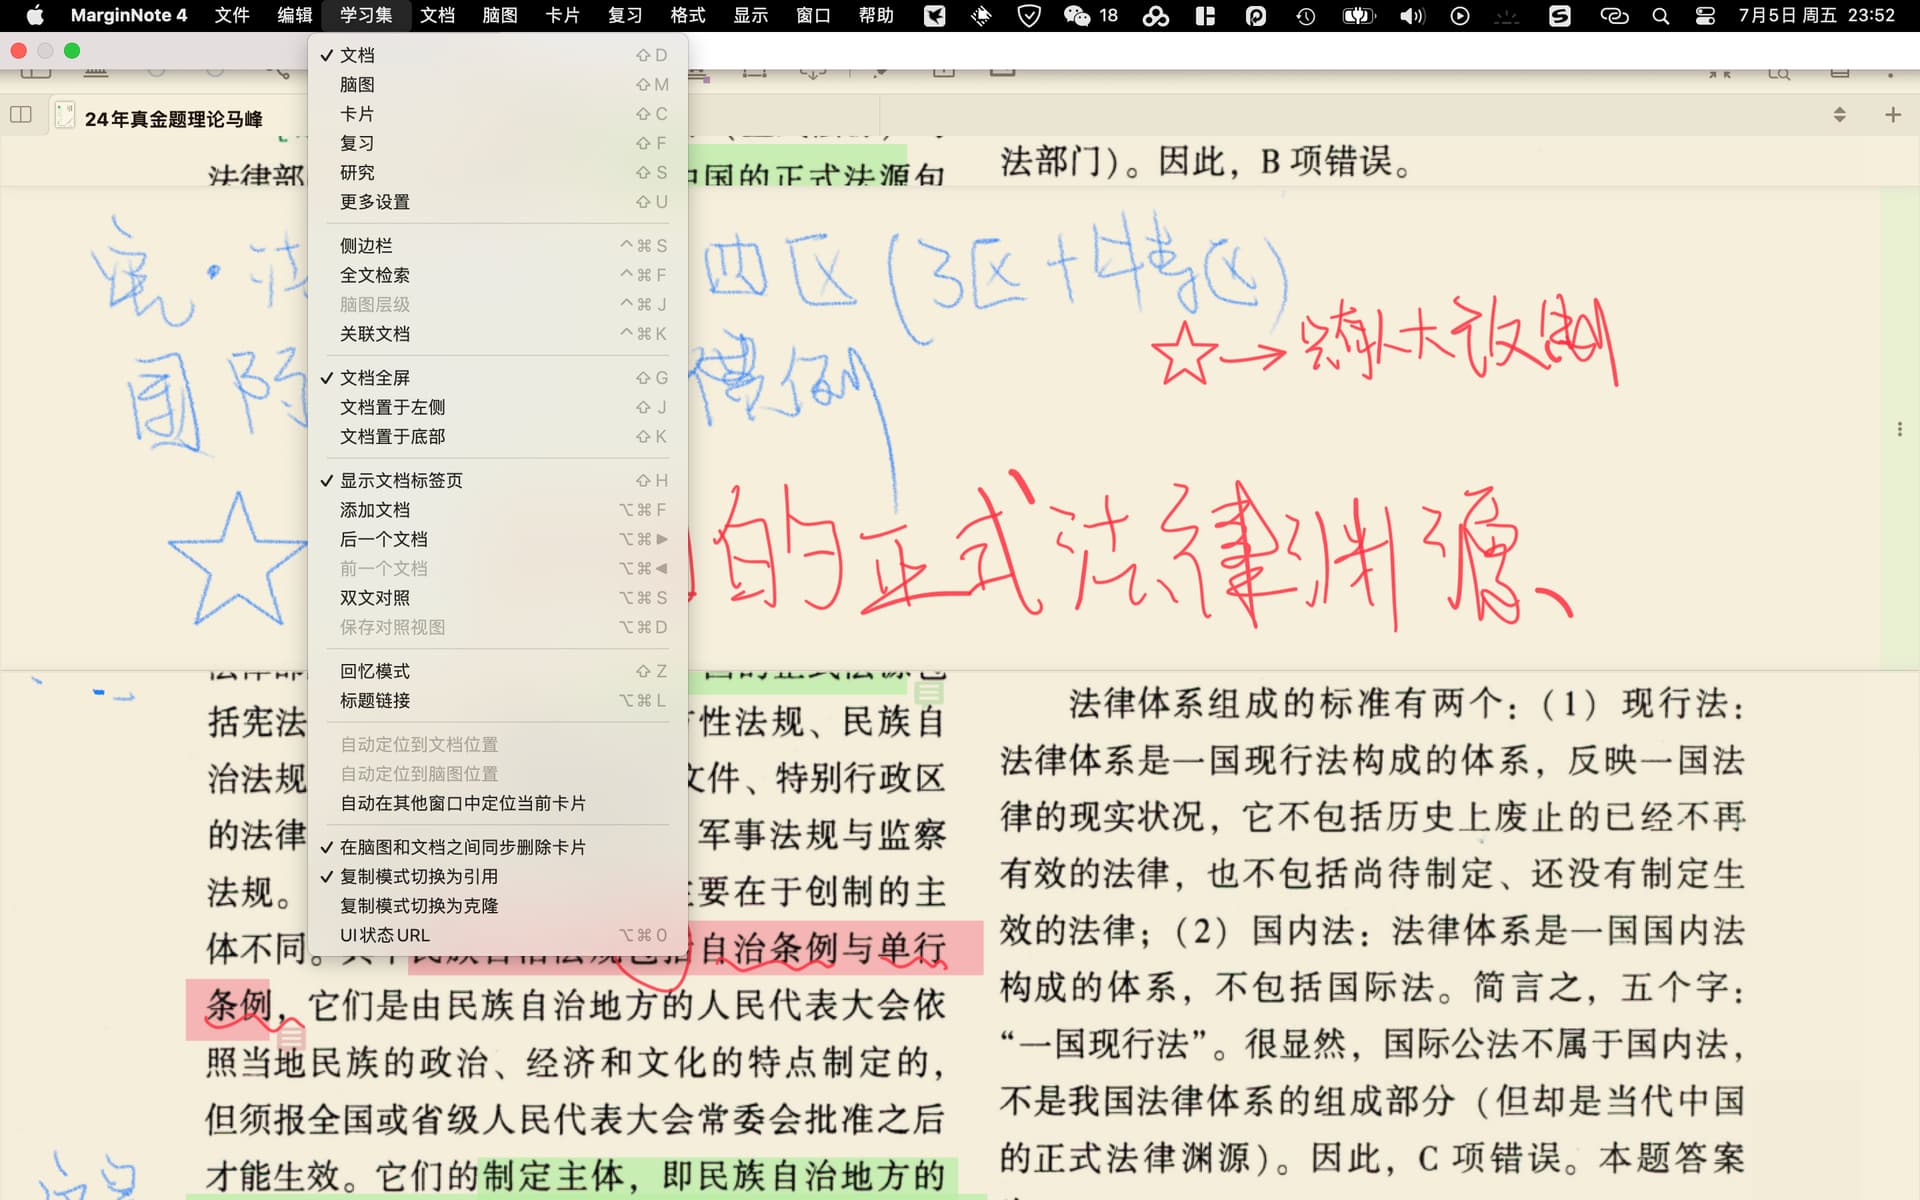
Task: Click the layout grid menu bar icon
Action: click(1205, 15)
